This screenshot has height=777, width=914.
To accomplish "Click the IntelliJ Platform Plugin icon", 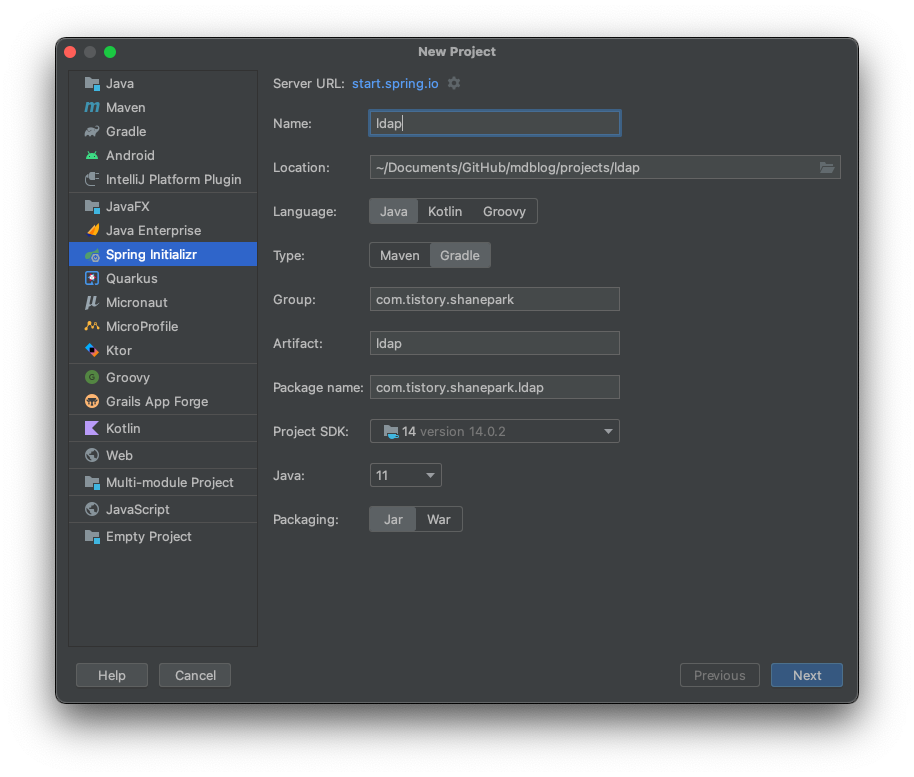I will click(92, 179).
